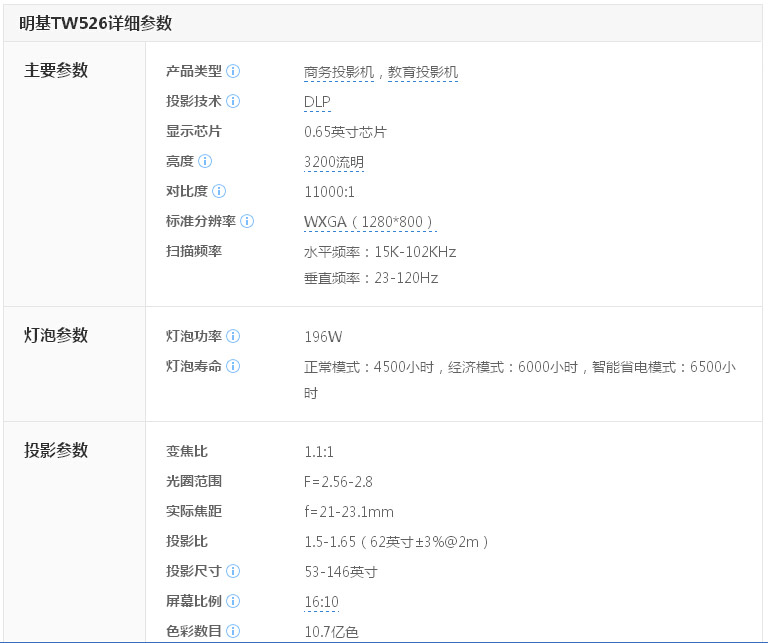Click the 投影技术 label
Screen dimensions: 768x643
click(x=194, y=101)
